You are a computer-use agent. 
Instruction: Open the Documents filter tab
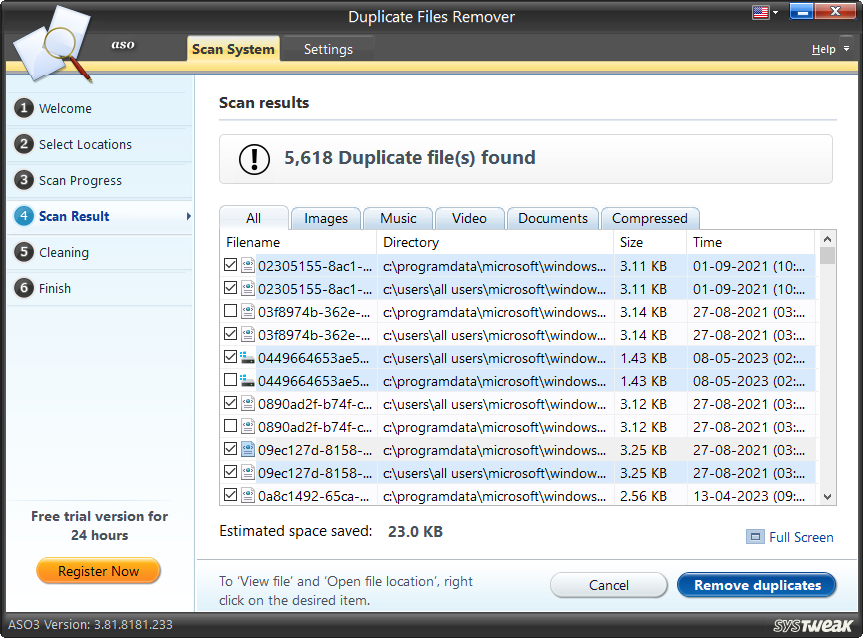click(x=552, y=217)
